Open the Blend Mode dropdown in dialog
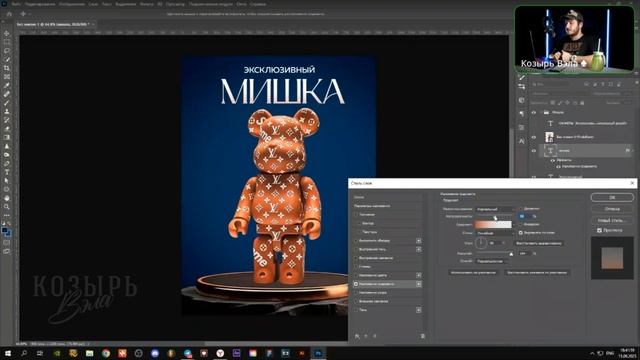640x360 pixels. (x=495, y=209)
